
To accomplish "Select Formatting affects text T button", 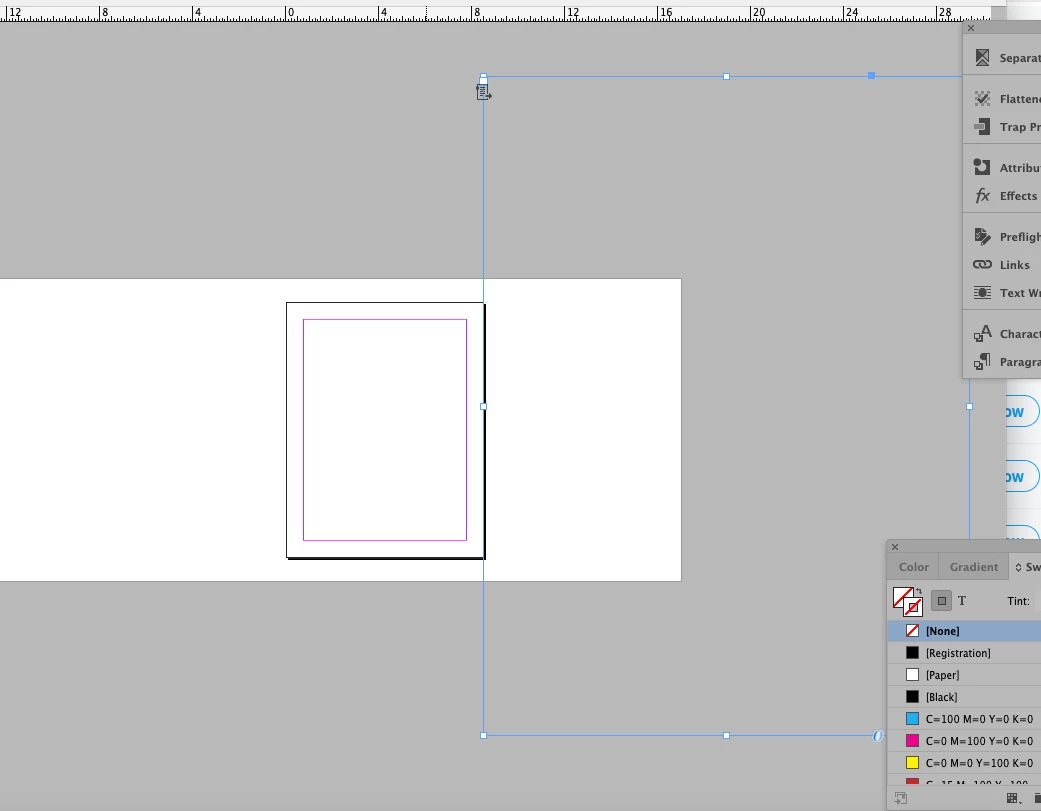I will (x=962, y=601).
